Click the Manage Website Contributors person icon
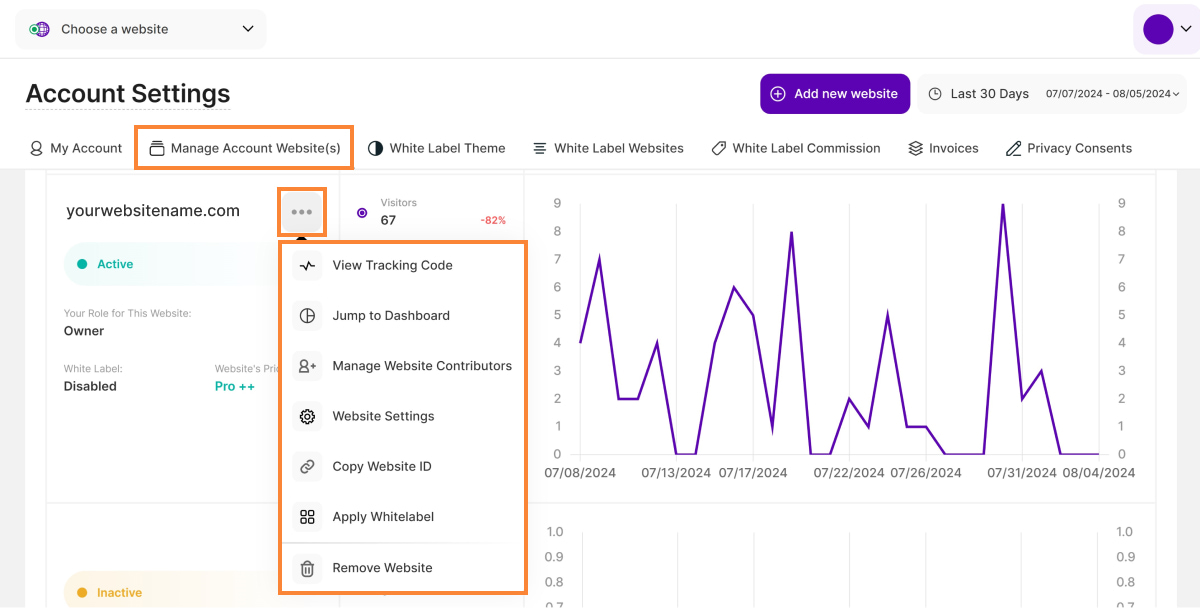The height and width of the screenshot is (608, 1200). [x=308, y=366]
